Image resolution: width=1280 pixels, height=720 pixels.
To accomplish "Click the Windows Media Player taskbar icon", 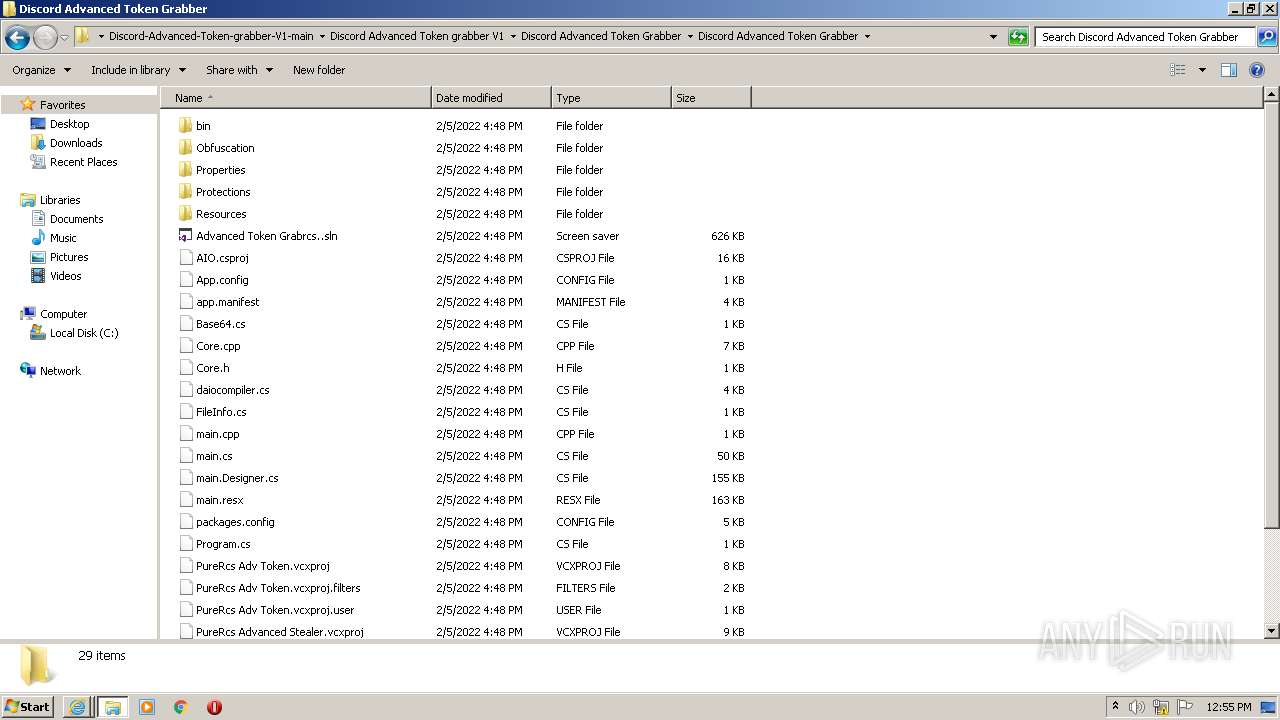I will (147, 707).
